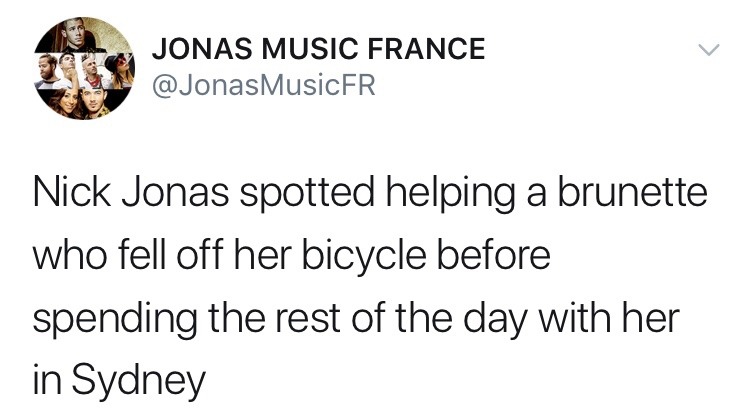Open the tweet options chevron menu
750x410 pixels.
pyautogui.click(x=708, y=48)
